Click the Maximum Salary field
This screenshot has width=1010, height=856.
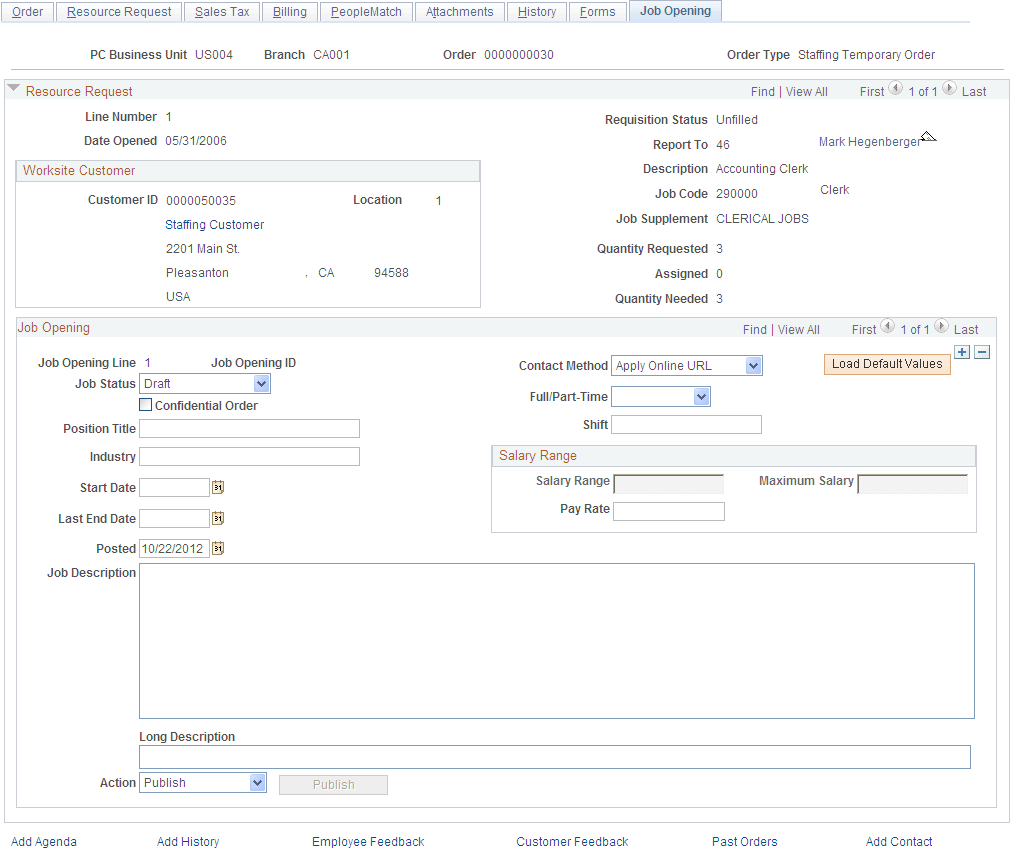[x=913, y=484]
